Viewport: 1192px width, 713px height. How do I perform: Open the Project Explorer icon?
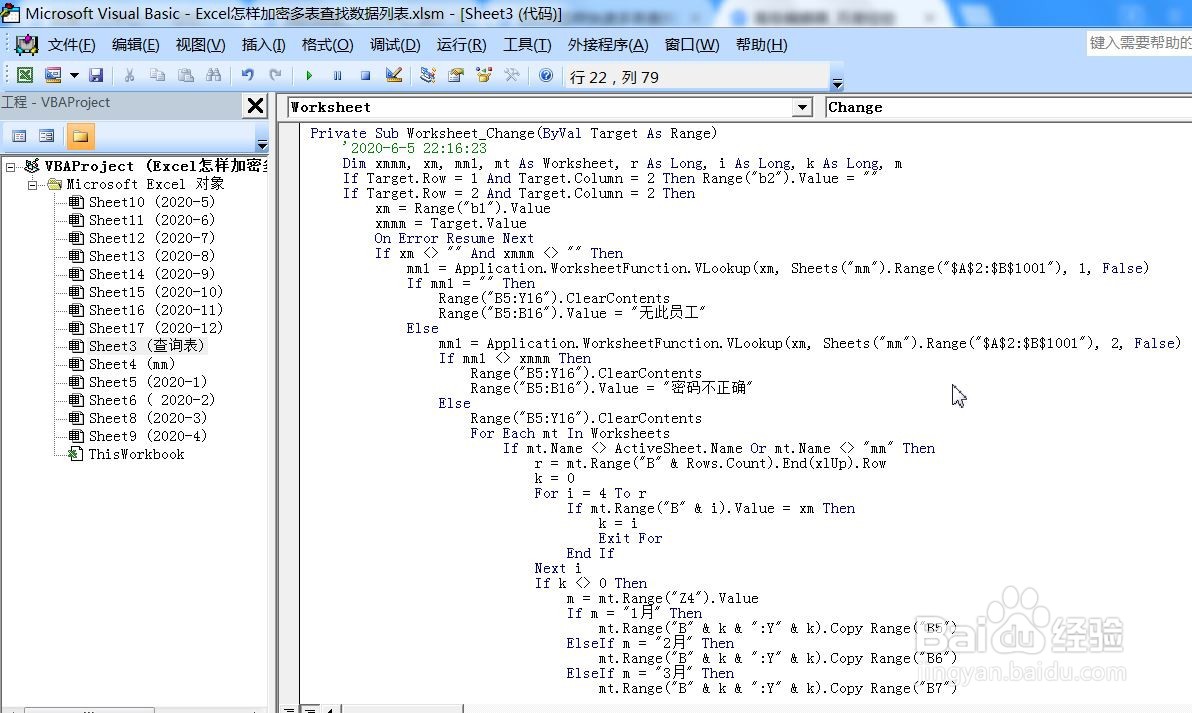click(x=428, y=75)
